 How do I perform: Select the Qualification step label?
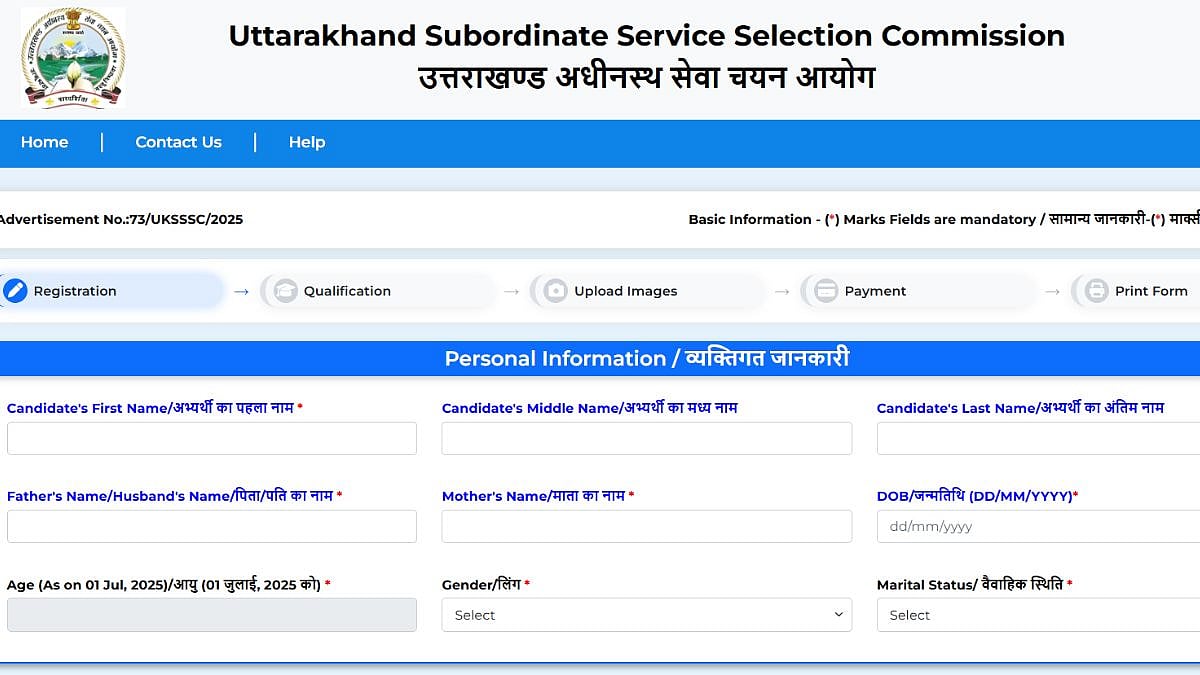347,291
